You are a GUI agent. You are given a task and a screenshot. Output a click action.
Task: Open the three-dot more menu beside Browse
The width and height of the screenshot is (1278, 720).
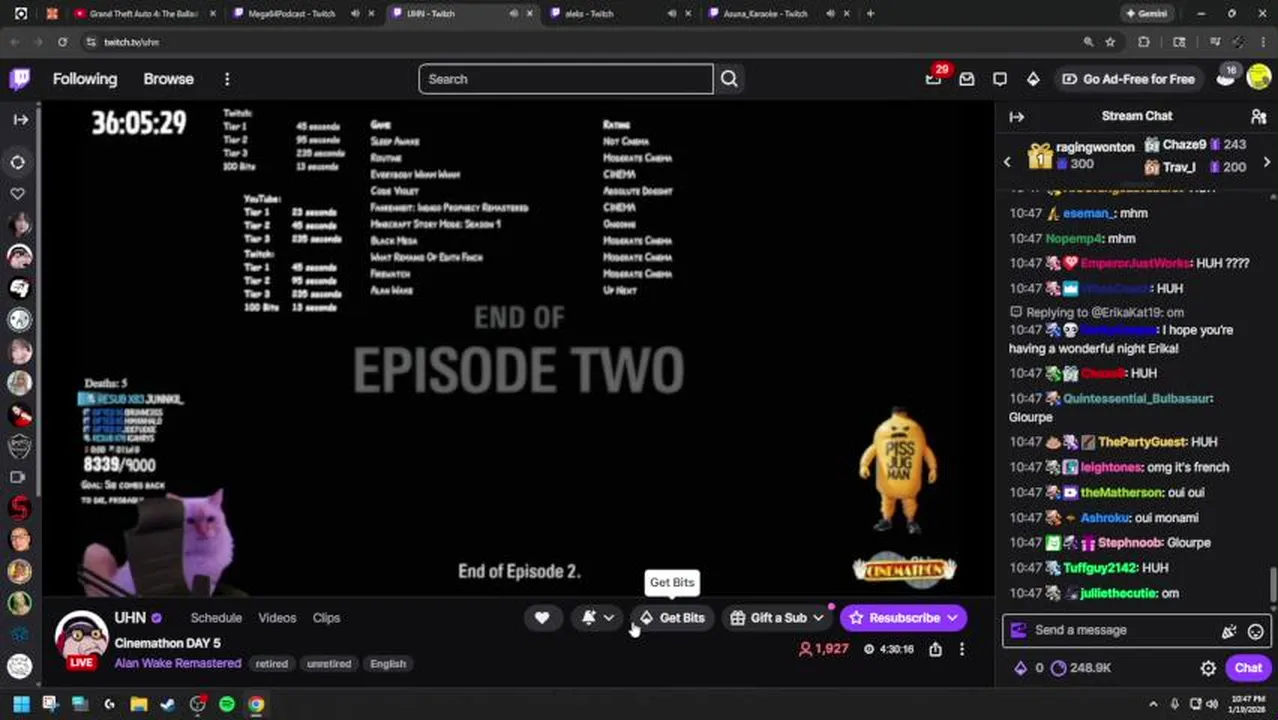tap(227, 79)
